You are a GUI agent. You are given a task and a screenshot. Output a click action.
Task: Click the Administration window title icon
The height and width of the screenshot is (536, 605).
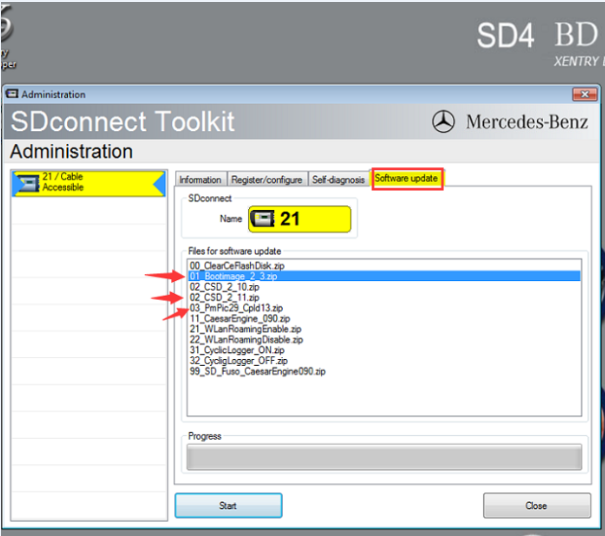12,94
